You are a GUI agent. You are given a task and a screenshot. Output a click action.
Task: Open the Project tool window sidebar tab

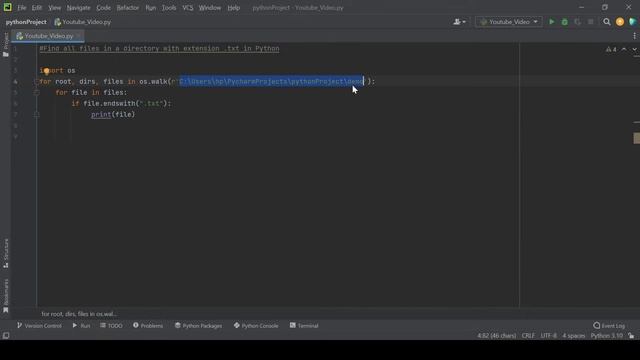click(x=6, y=44)
